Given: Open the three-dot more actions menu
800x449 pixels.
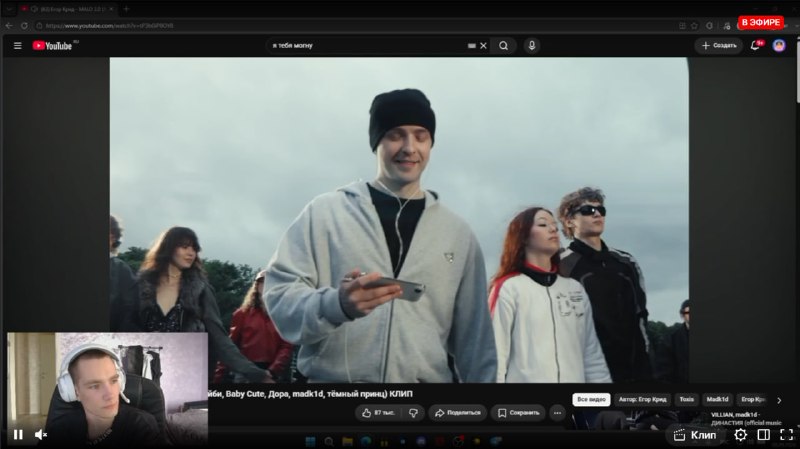Looking at the screenshot, I should click(557, 413).
